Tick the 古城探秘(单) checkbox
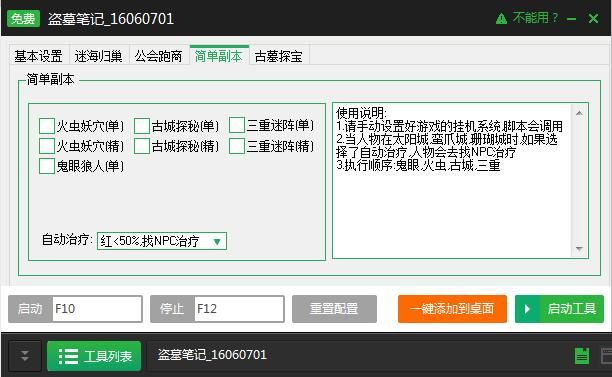The image size is (612, 377). pos(142,126)
